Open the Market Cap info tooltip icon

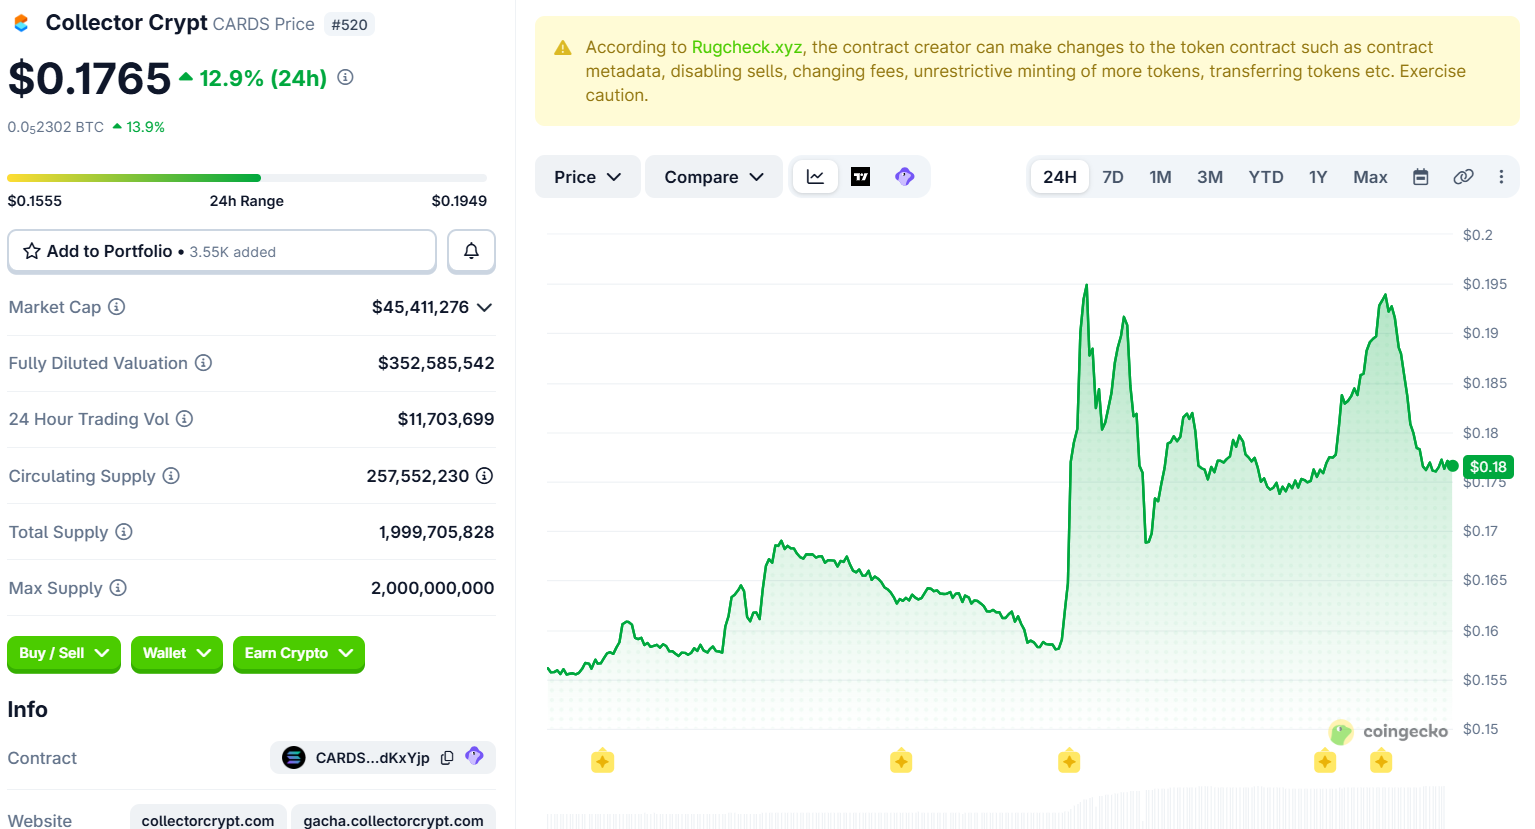tap(117, 307)
